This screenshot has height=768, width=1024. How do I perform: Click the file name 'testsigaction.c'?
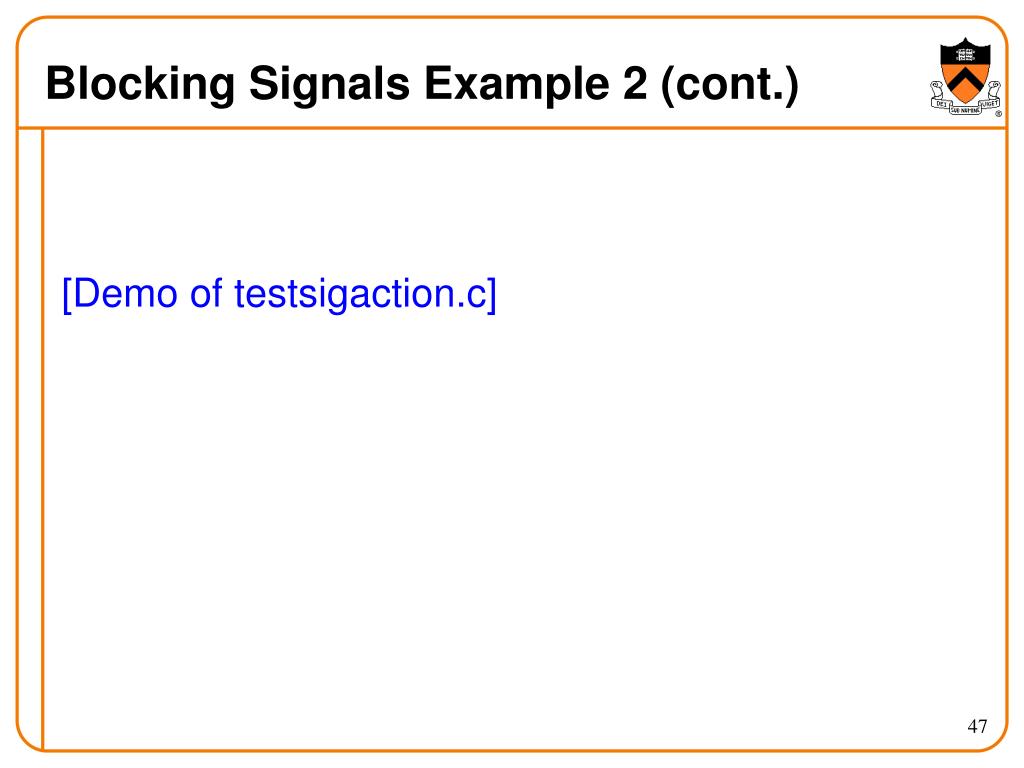coord(359,294)
